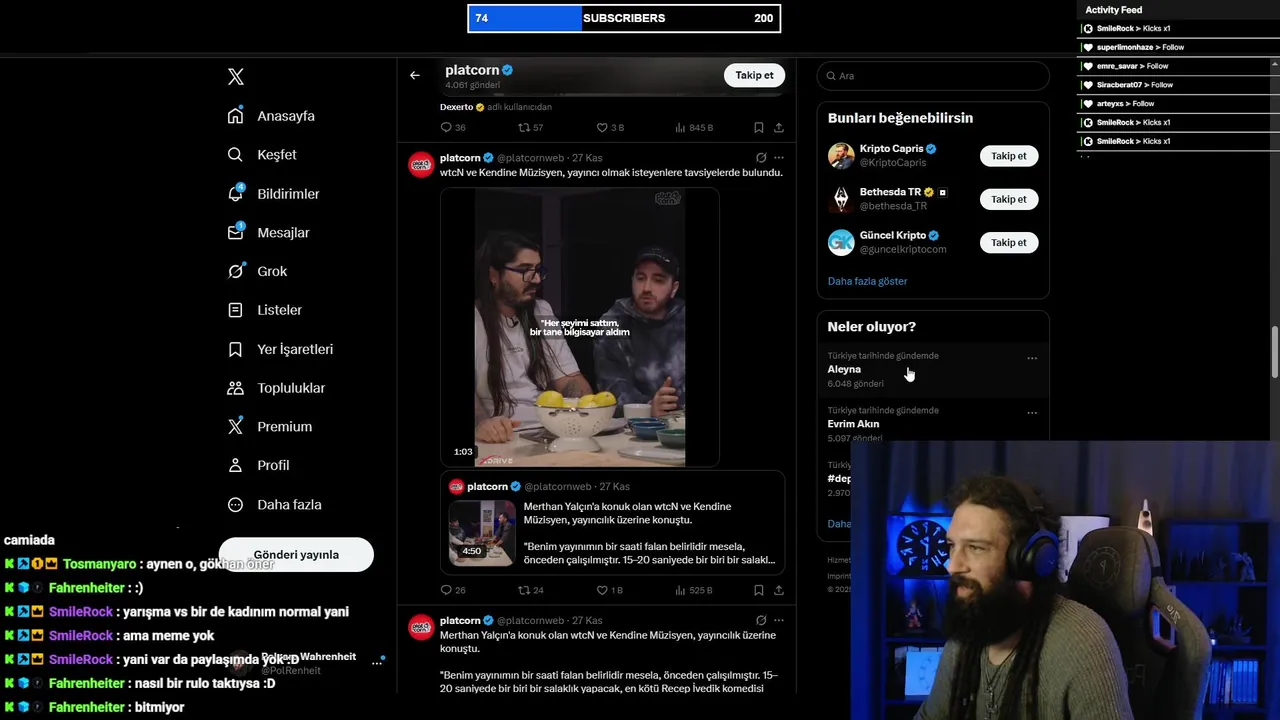Open Yer İşaretleri bookmarks page
Viewport: 1280px width, 720px height.
coord(295,349)
